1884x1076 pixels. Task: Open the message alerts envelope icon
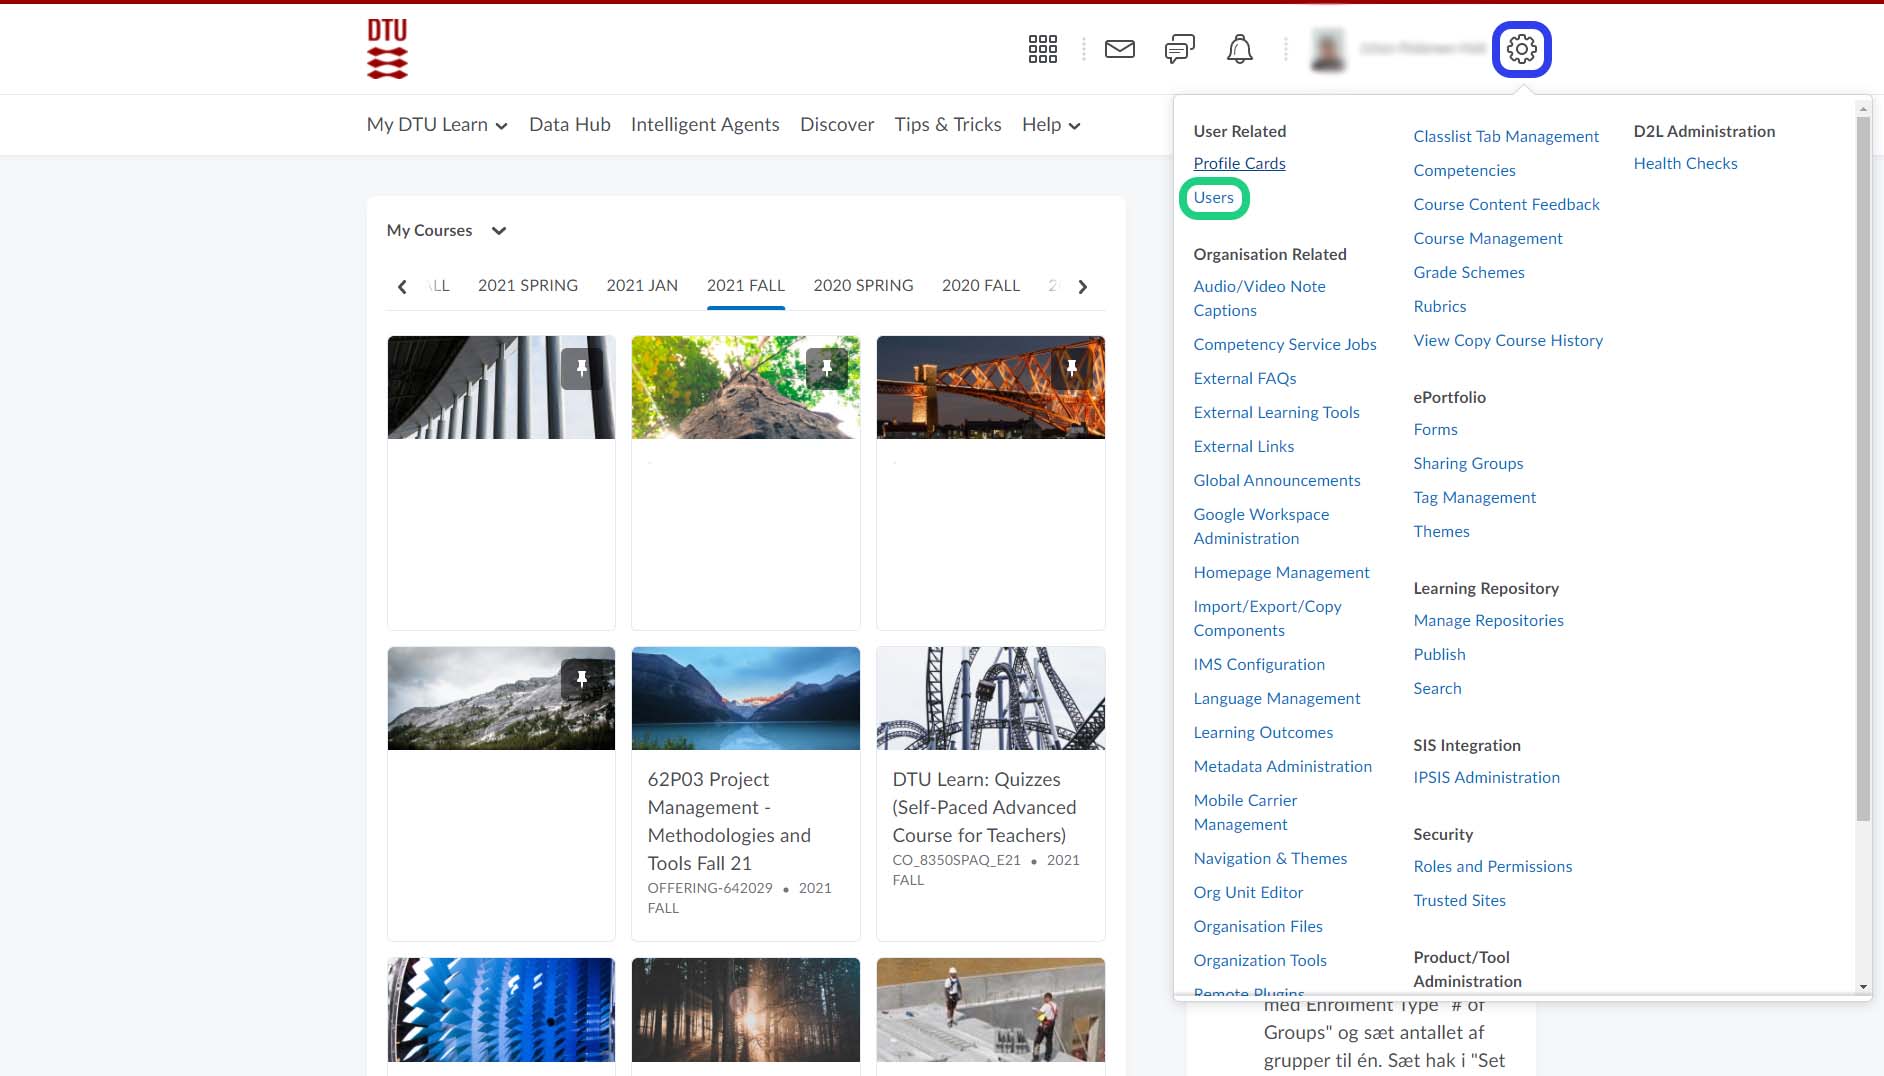click(x=1119, y=49)
